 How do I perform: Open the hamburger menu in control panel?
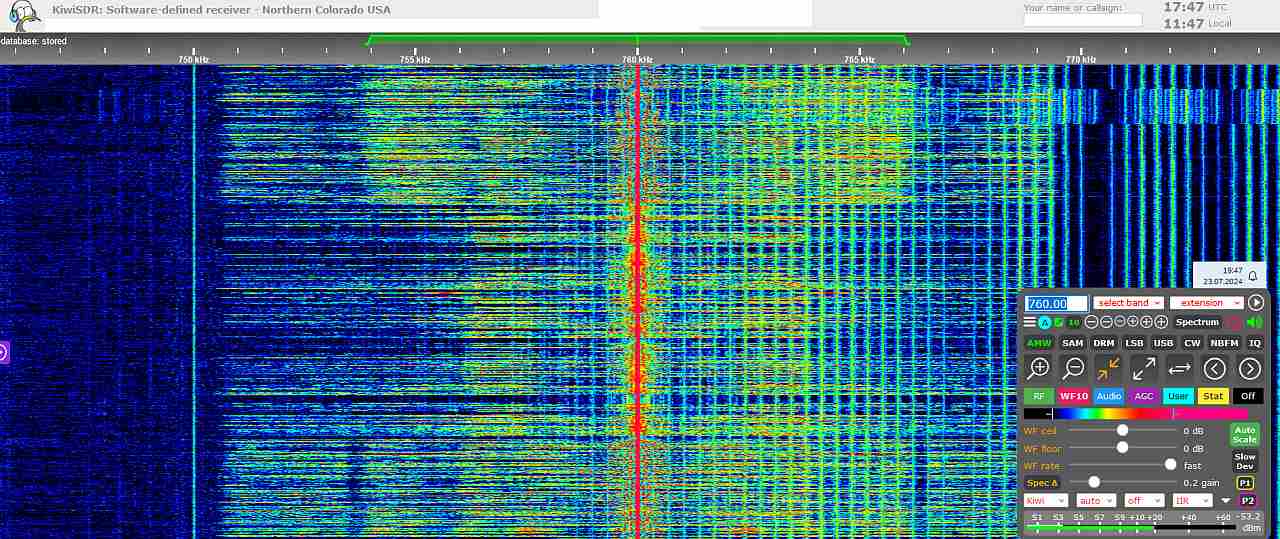point(1030,322)
